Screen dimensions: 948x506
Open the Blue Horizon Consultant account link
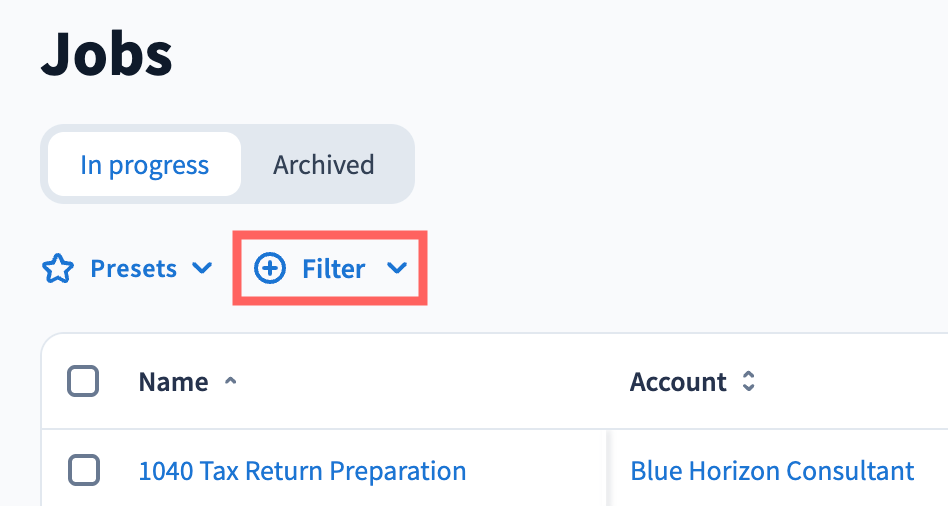[772, 470]
